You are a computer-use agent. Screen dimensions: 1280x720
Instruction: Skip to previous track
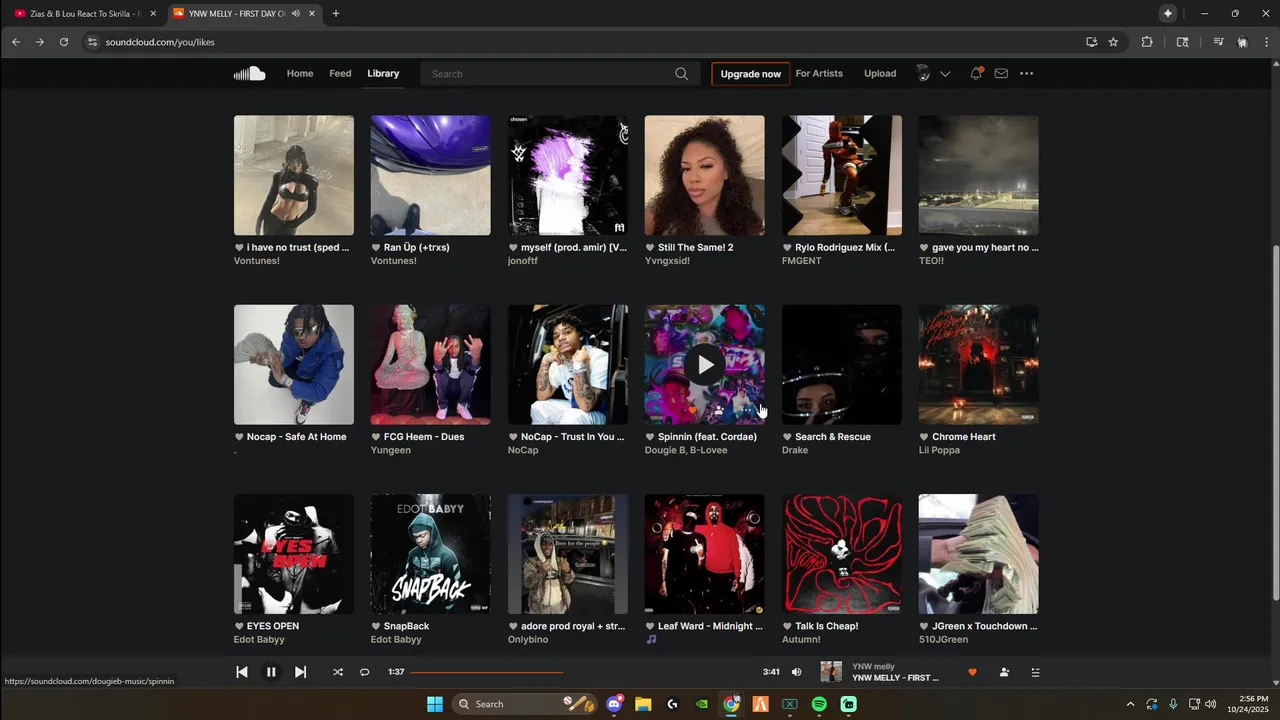tap(241, 672)
